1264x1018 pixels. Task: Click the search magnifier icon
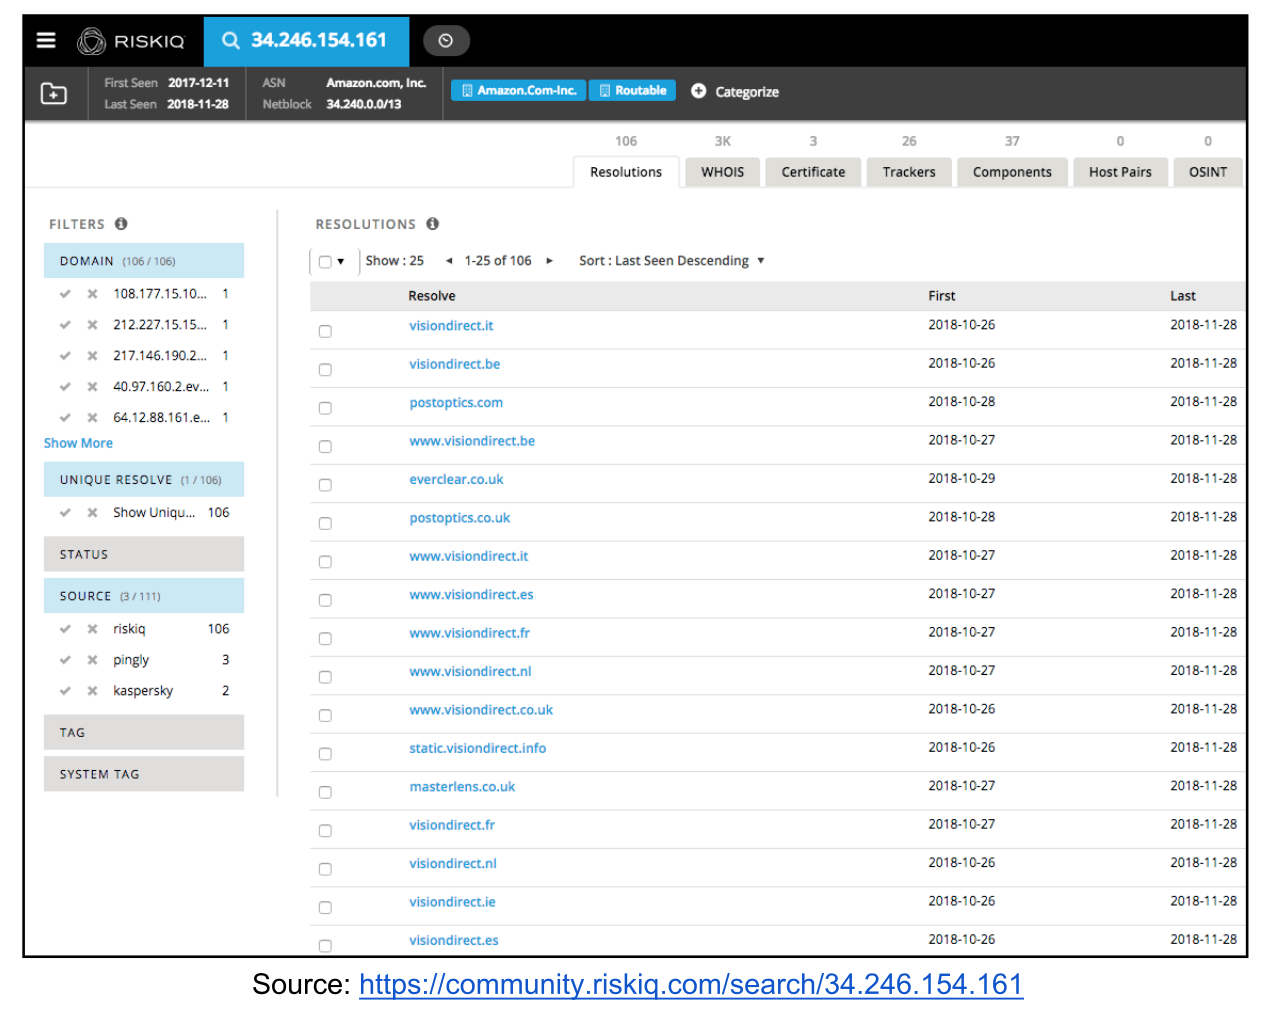(x=231, y=41)
